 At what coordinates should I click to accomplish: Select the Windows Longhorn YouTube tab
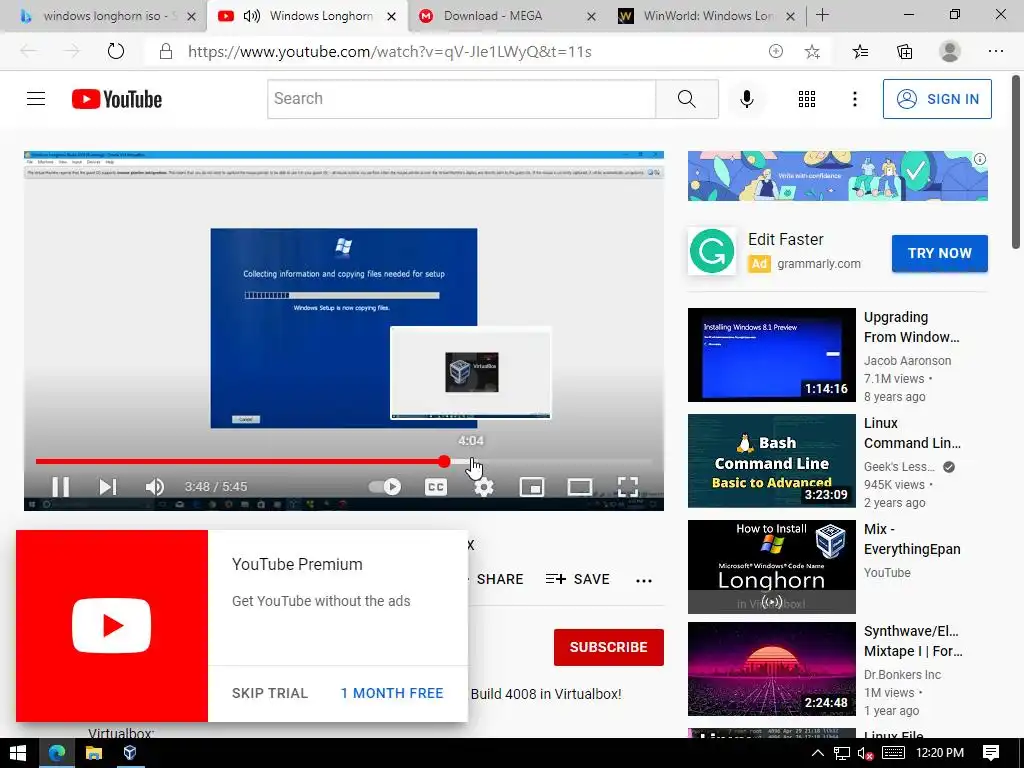pyautogui.click(x=307, y=16)
